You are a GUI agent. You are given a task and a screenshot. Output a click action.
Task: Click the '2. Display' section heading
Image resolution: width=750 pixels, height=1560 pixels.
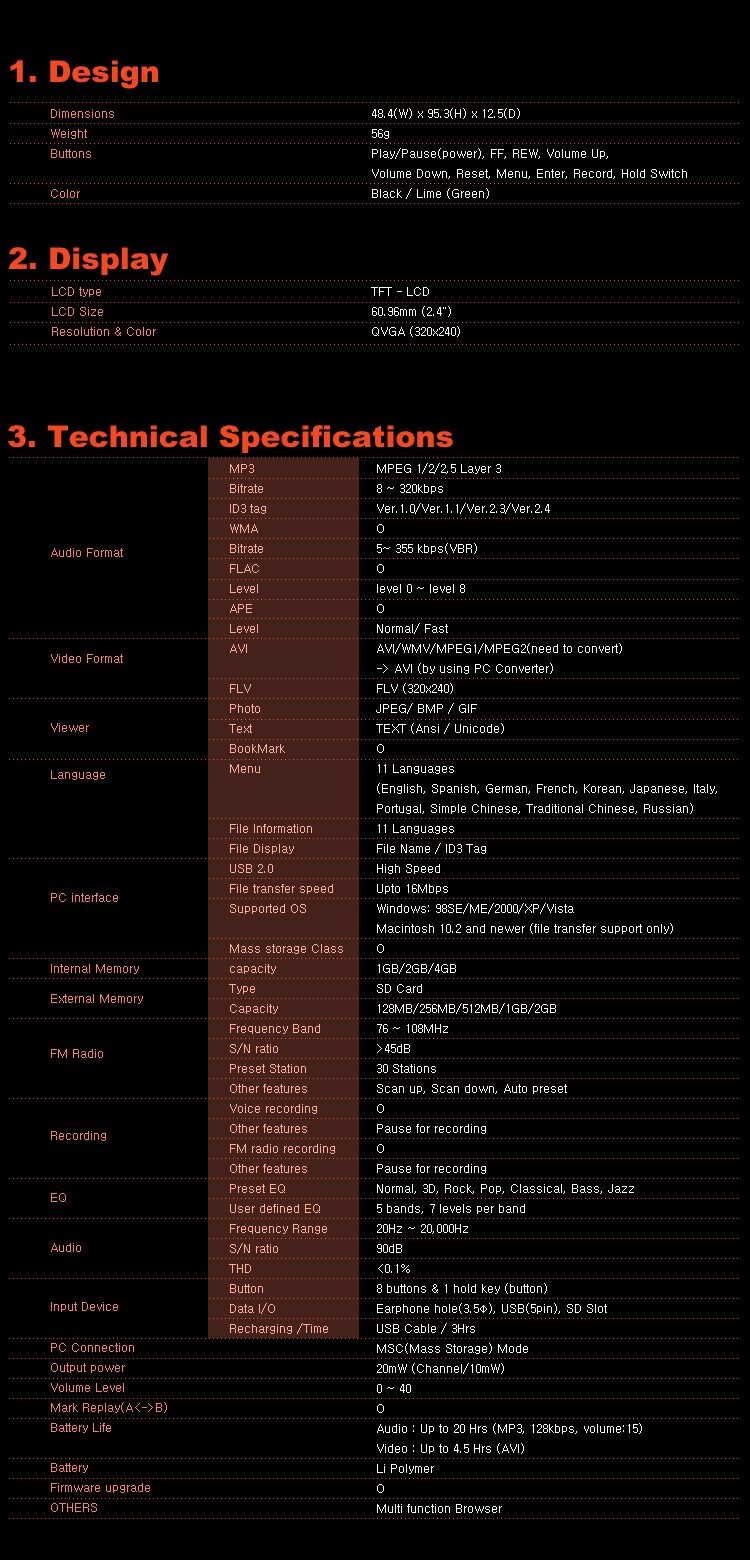(x=88, y=259)
